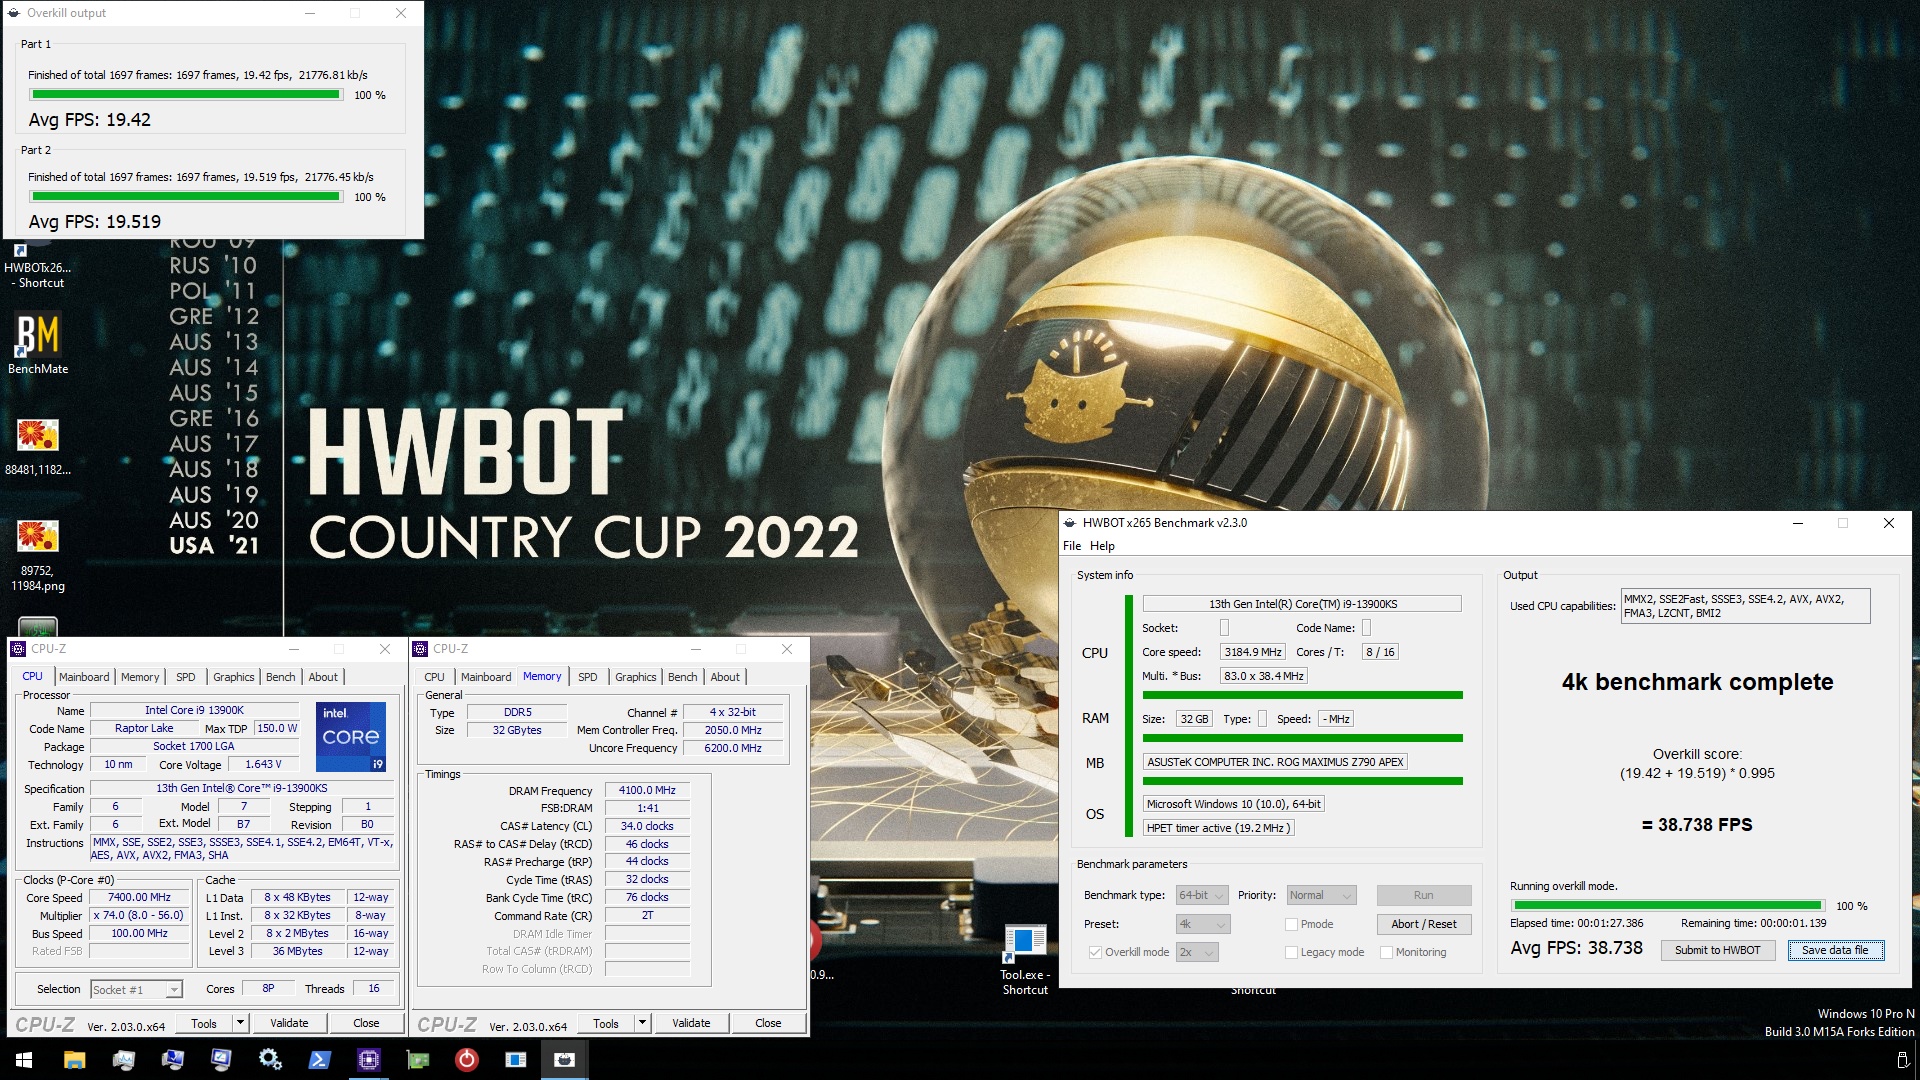This screenshot has height=1080, width=1920.
Task: Click the Core Voltage 1.643 V value
Action: pyautogui.click(x=263, y=764)
